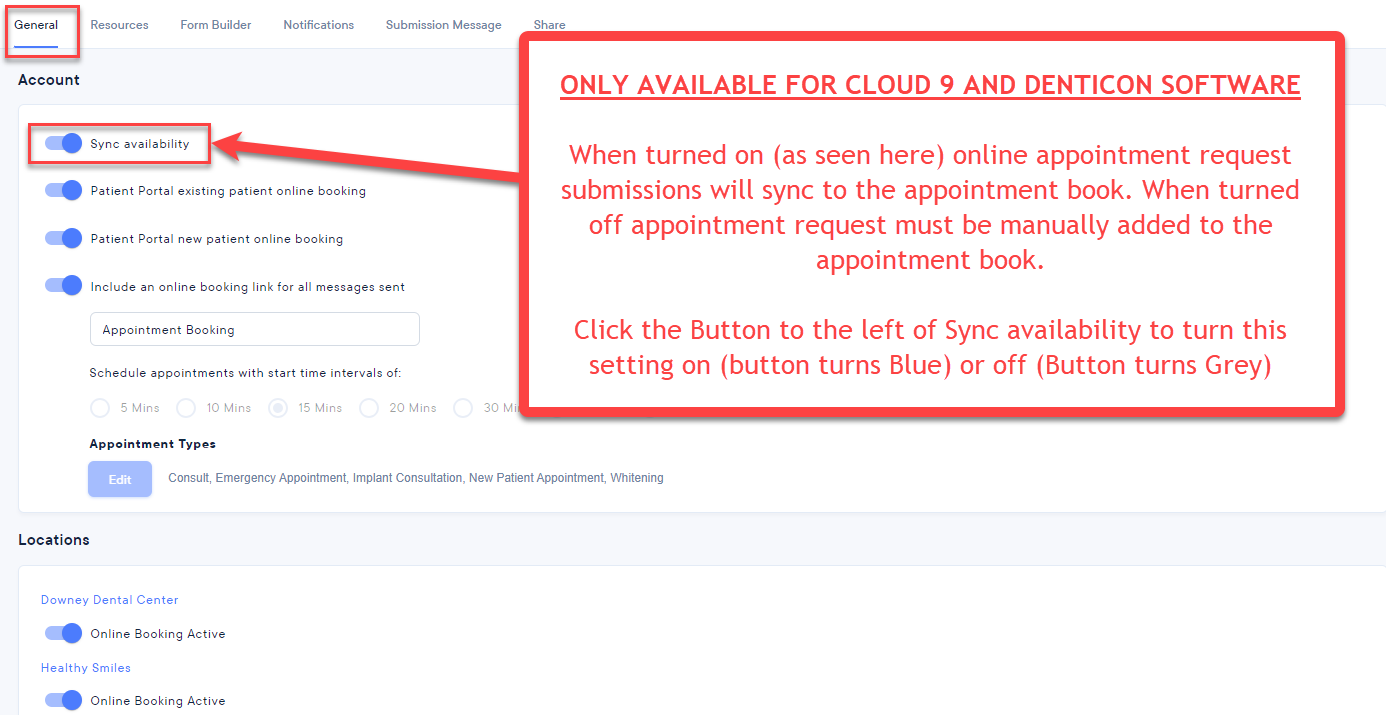Disable Patient Portal existing patient online booking

coord(64,191)
